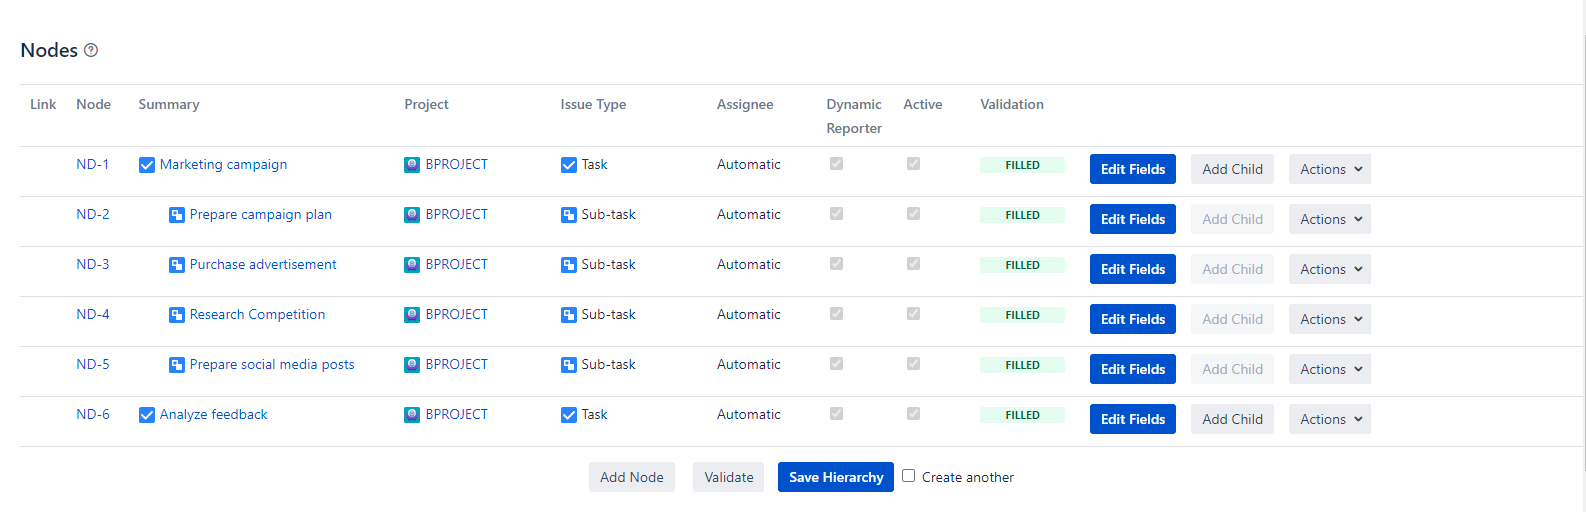Click the task icon beside Marketing campaign

pyautogui.click(x=147, y=165)
